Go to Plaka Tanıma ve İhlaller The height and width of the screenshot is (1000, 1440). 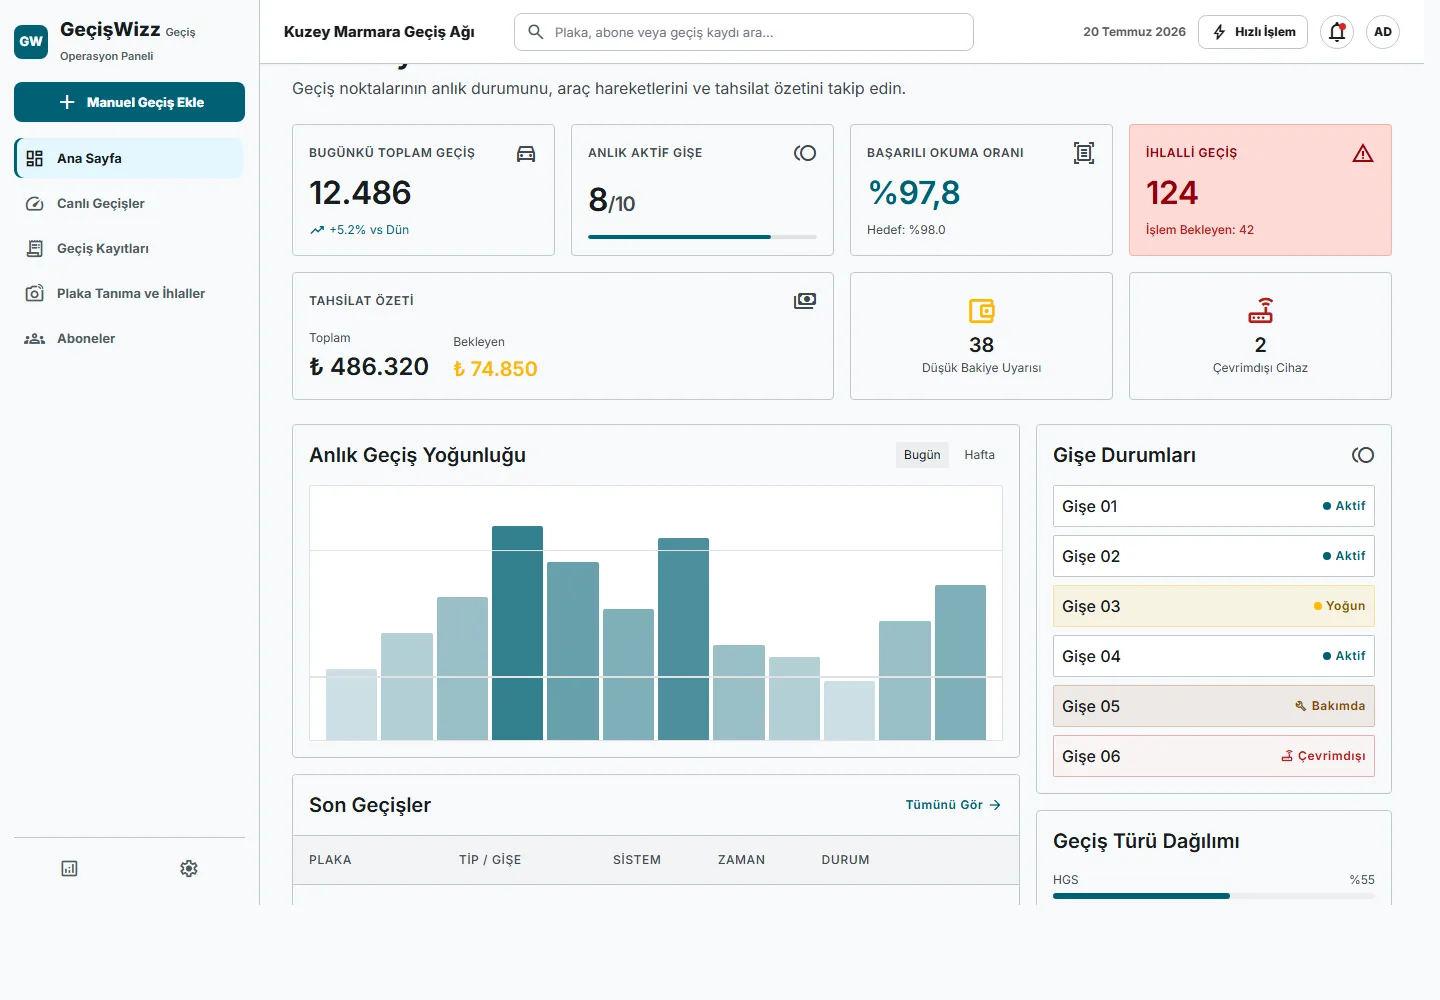click(x=129, y=293)
